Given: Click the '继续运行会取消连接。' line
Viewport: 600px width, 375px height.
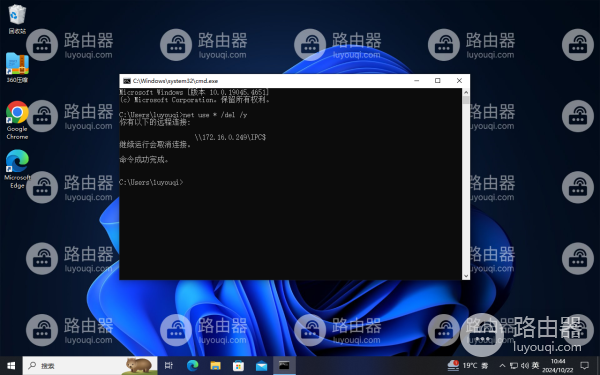Looking at the screenshot, I should [155, 145].
